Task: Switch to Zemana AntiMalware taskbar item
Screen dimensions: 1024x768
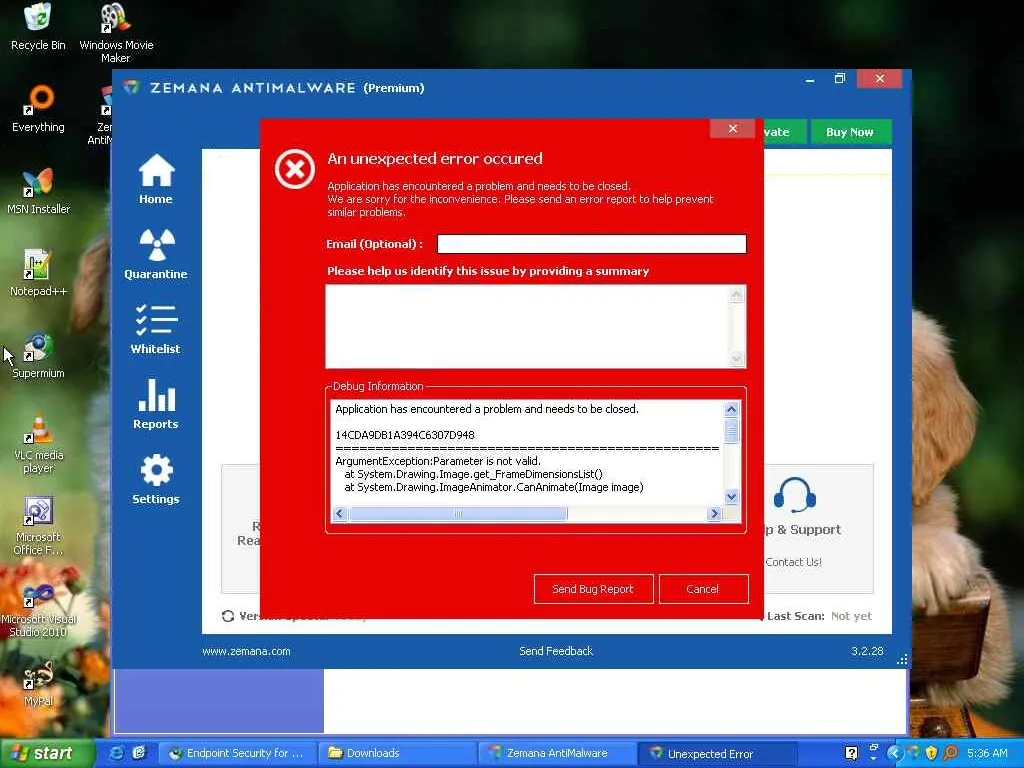Action: coord(556,754)
